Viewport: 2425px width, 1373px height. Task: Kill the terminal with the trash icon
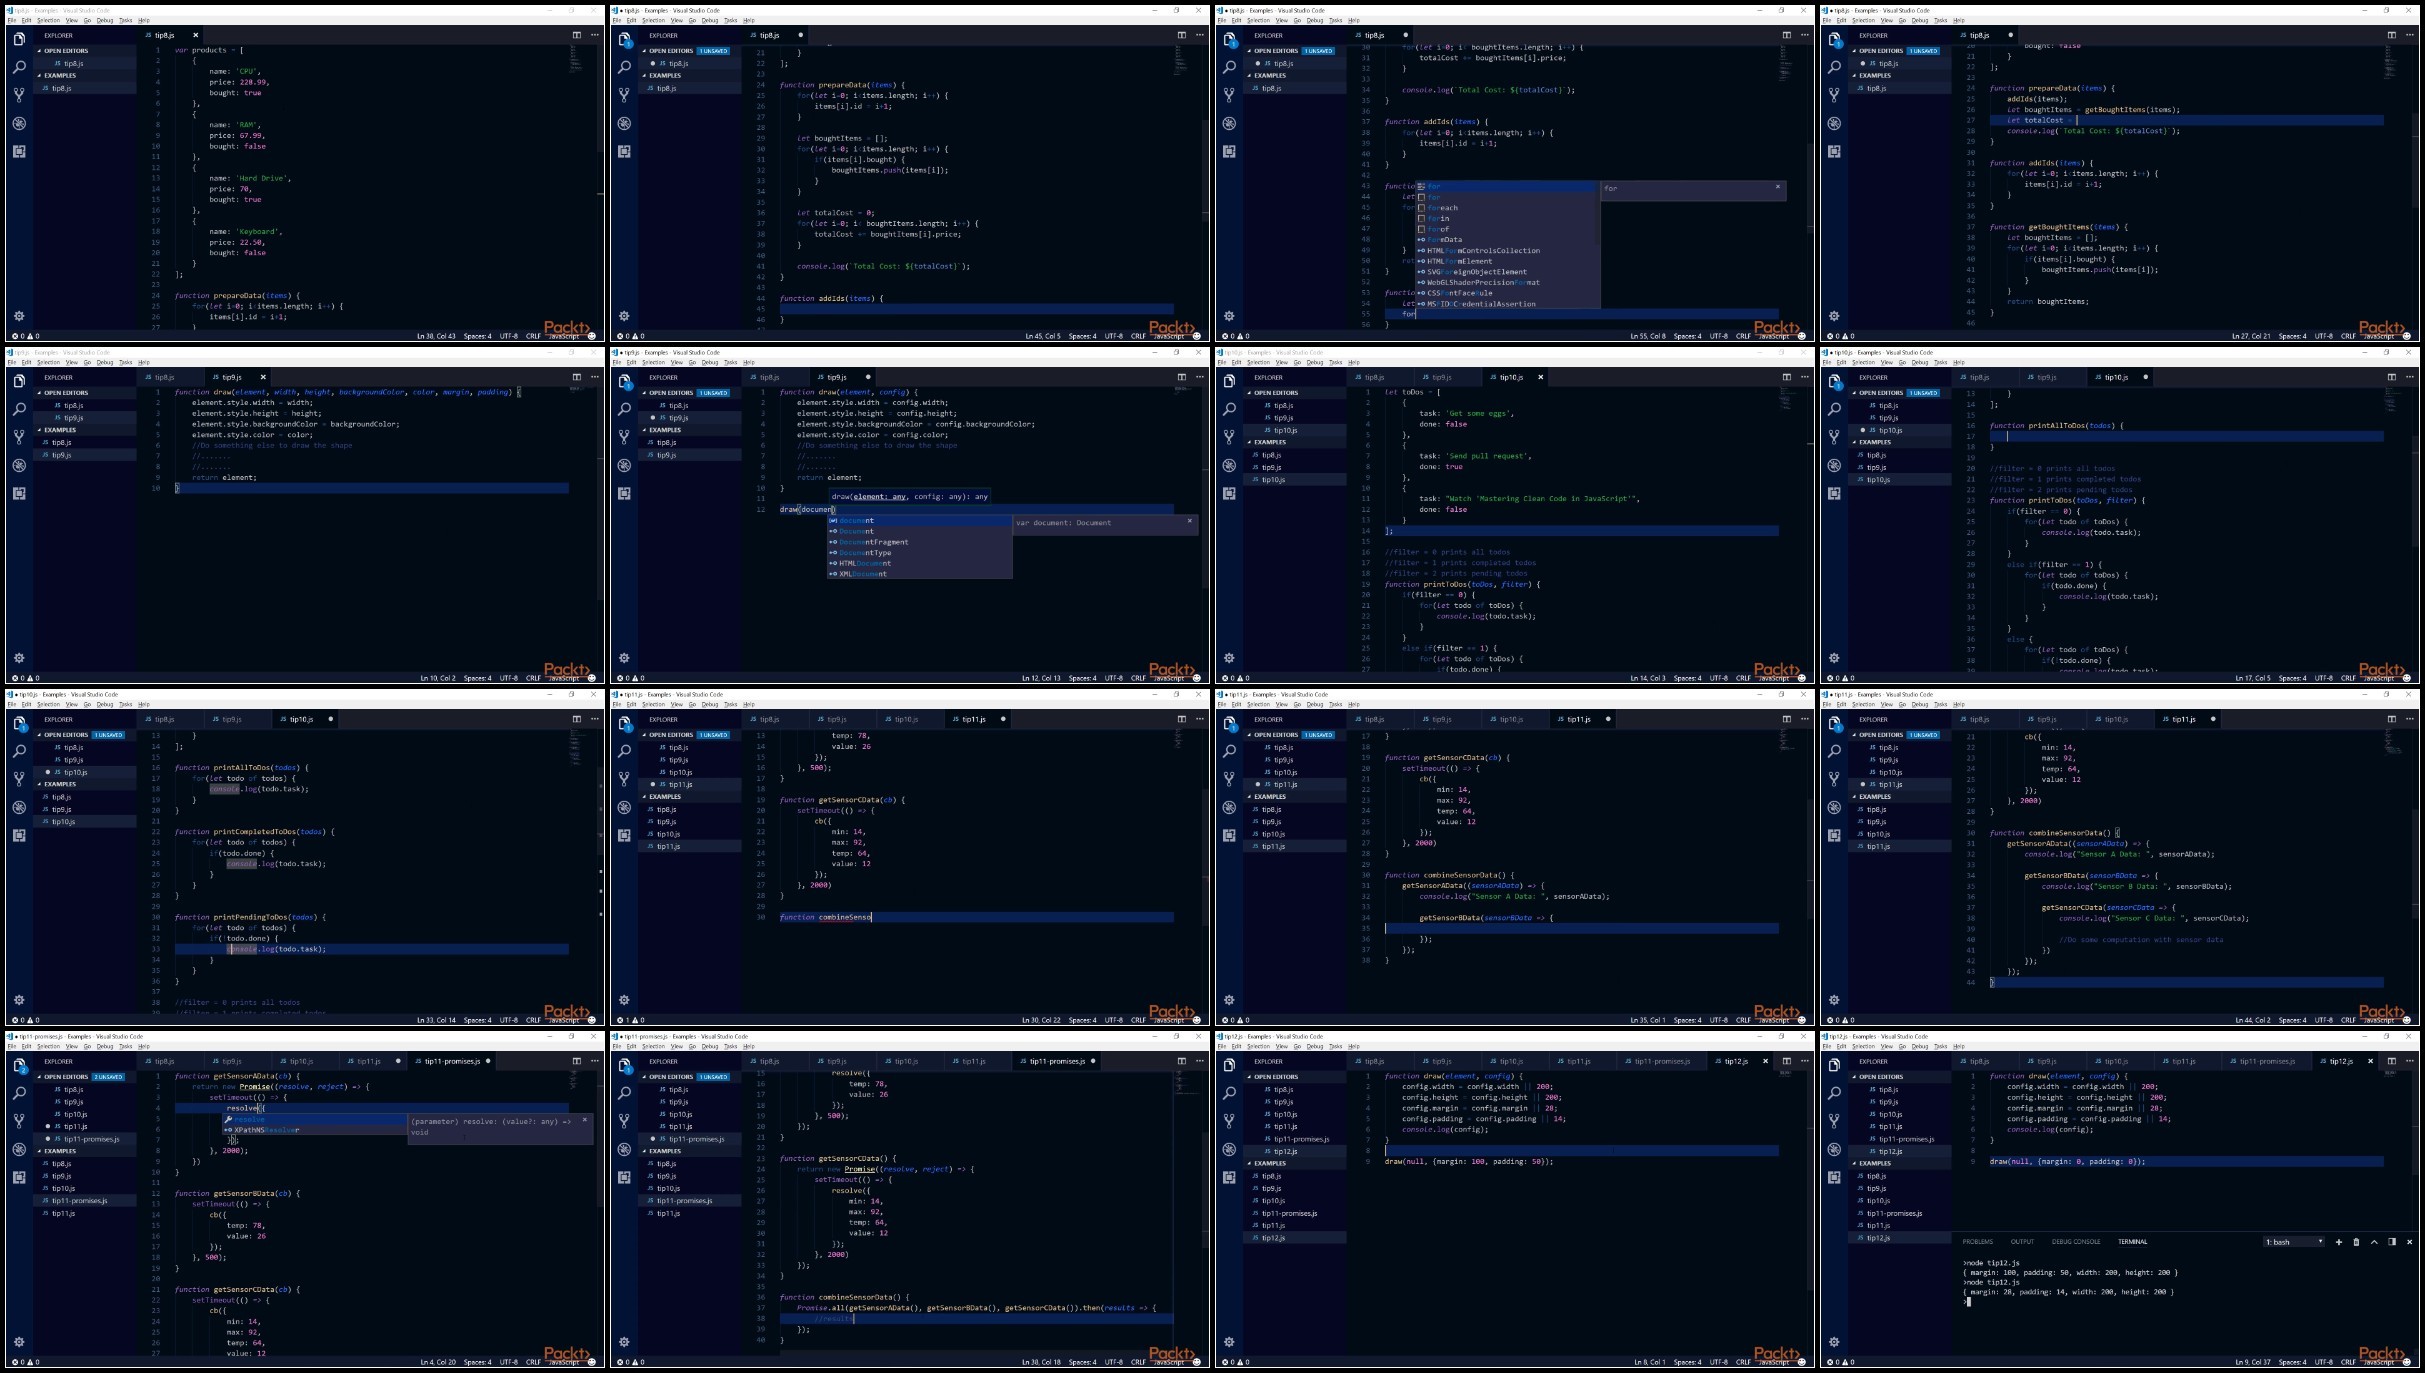pyautogui.click(x=2356, y=1242)
